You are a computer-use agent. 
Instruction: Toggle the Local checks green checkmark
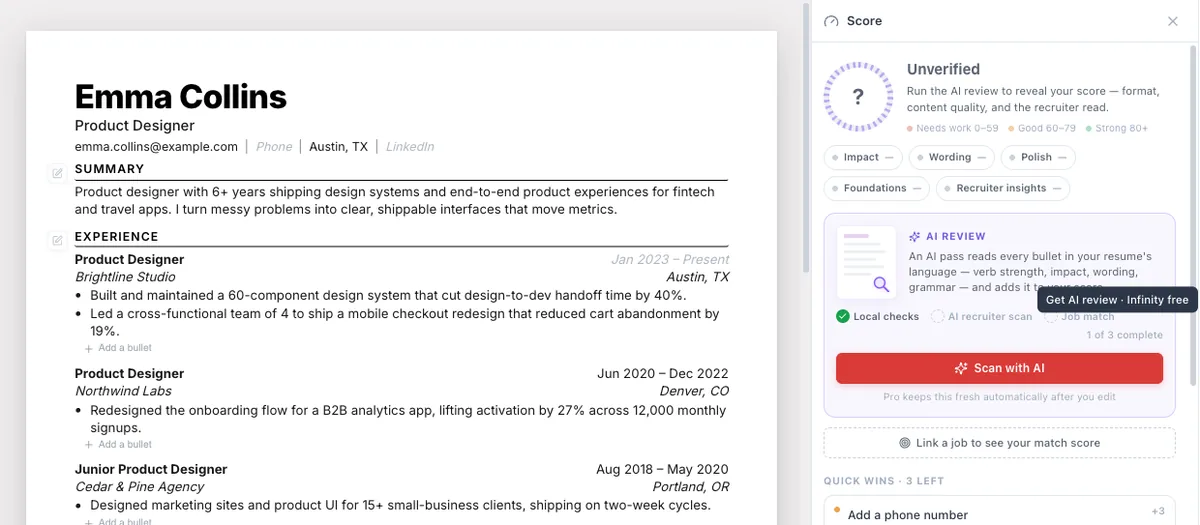[x=843, y=316]
